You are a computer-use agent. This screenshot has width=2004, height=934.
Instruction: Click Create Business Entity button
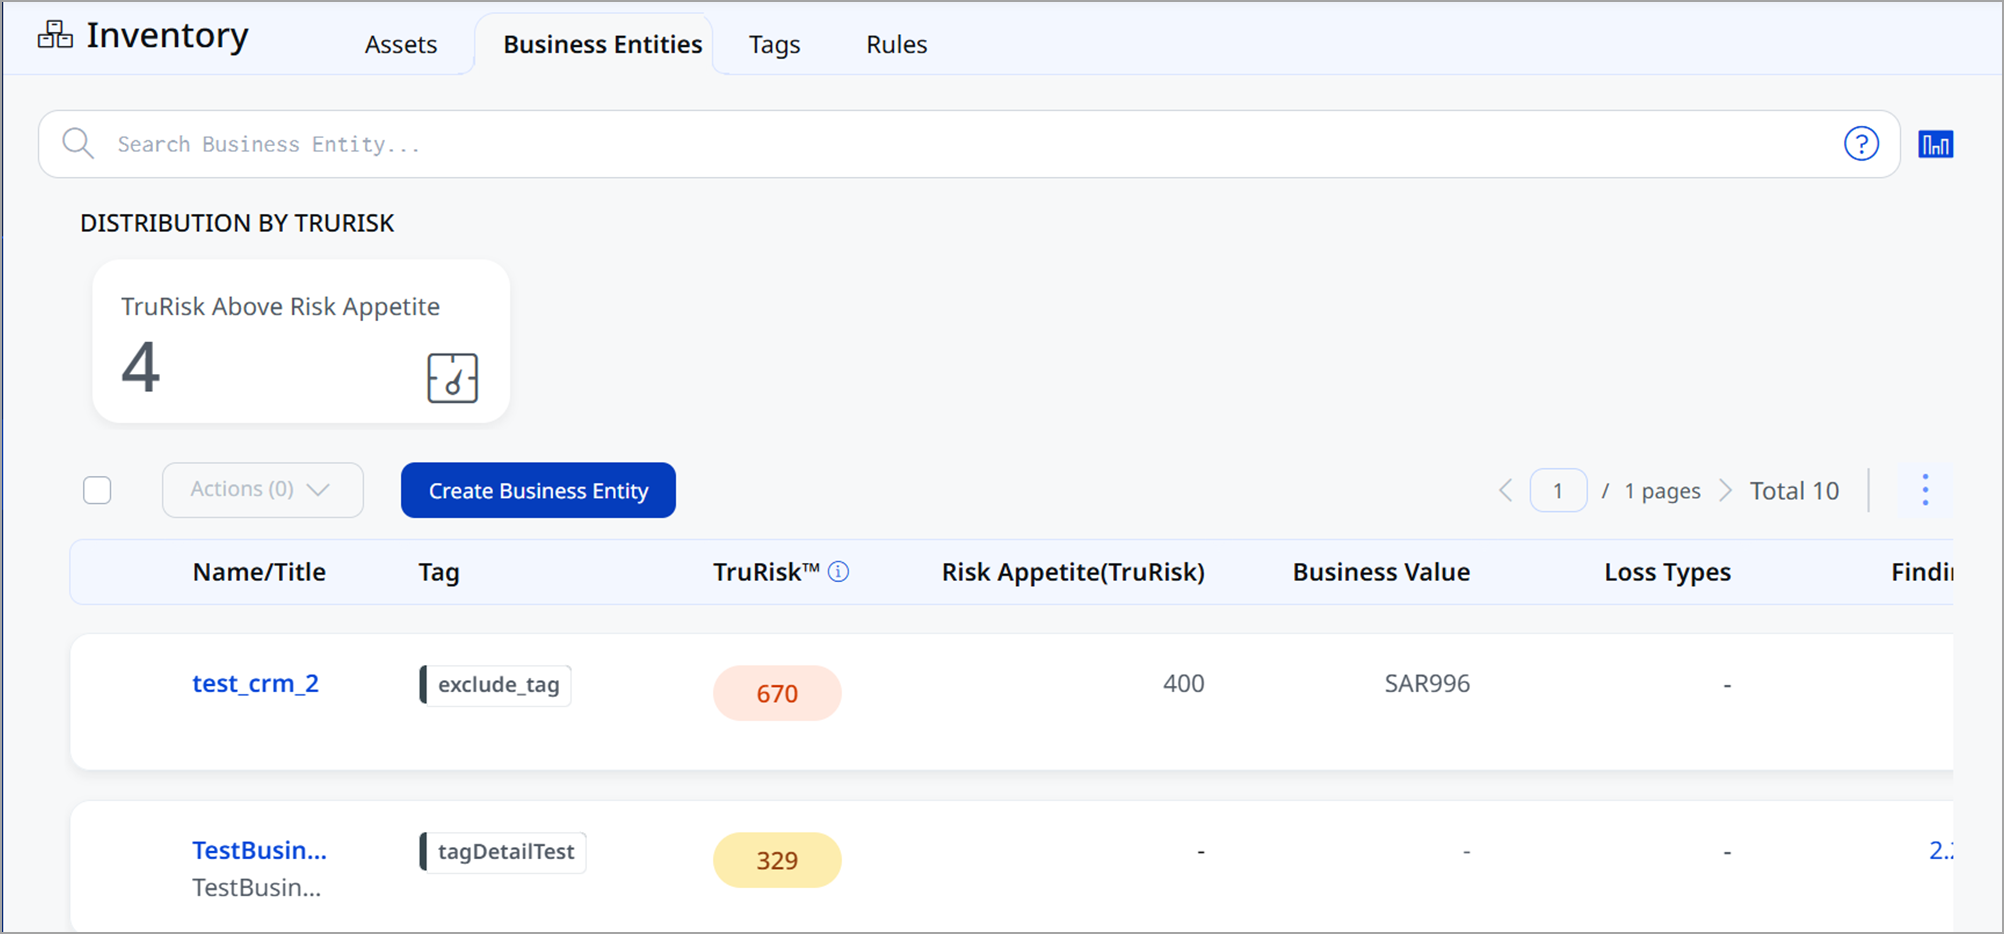[538, 490]
